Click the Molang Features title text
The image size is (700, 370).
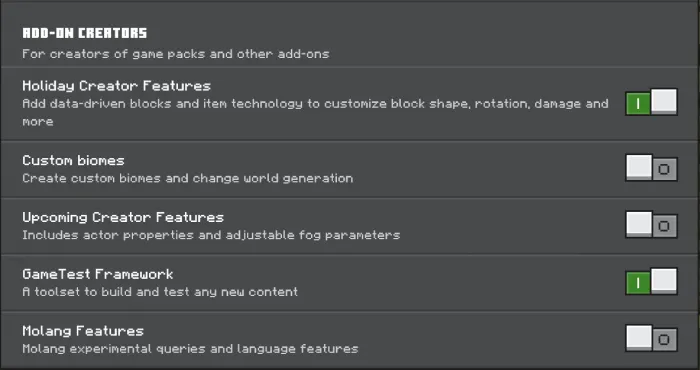(83, 331)
